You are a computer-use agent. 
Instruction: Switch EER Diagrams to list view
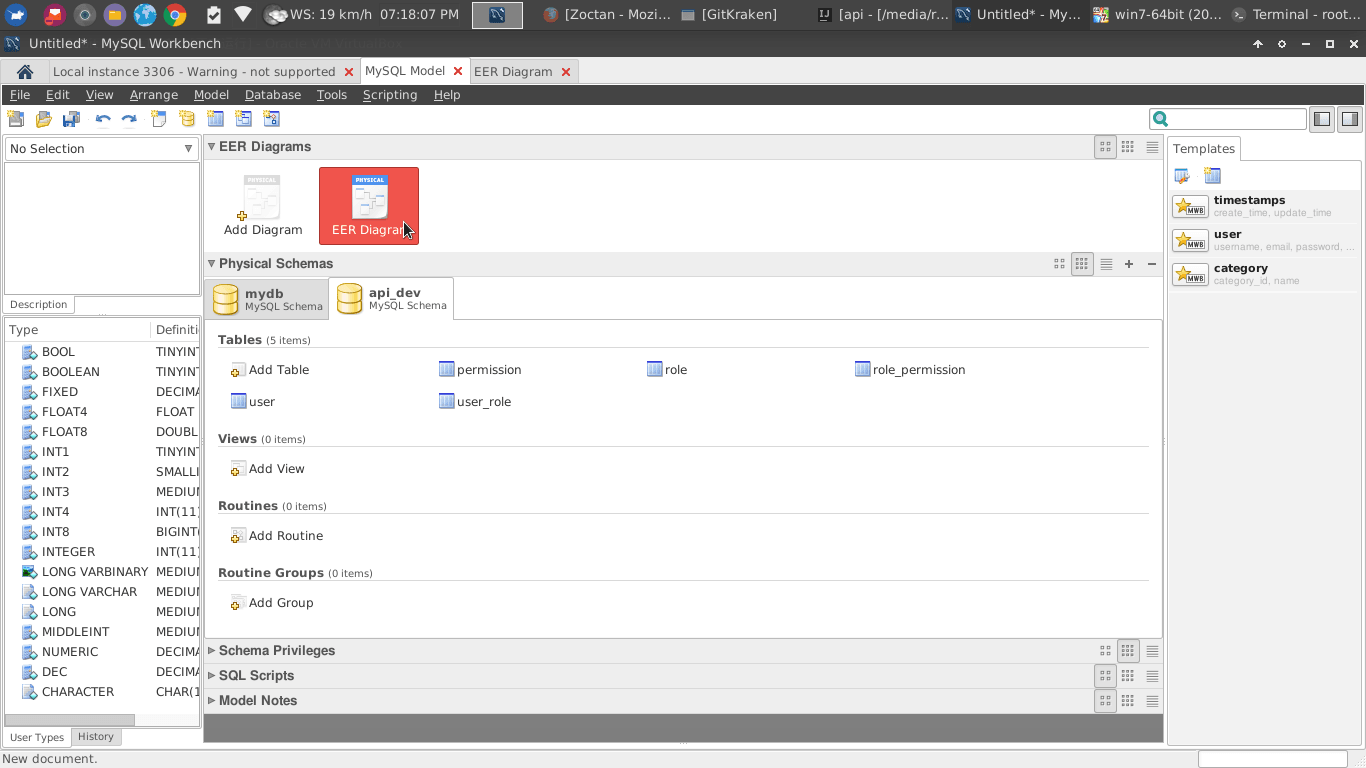point(1152,147)
